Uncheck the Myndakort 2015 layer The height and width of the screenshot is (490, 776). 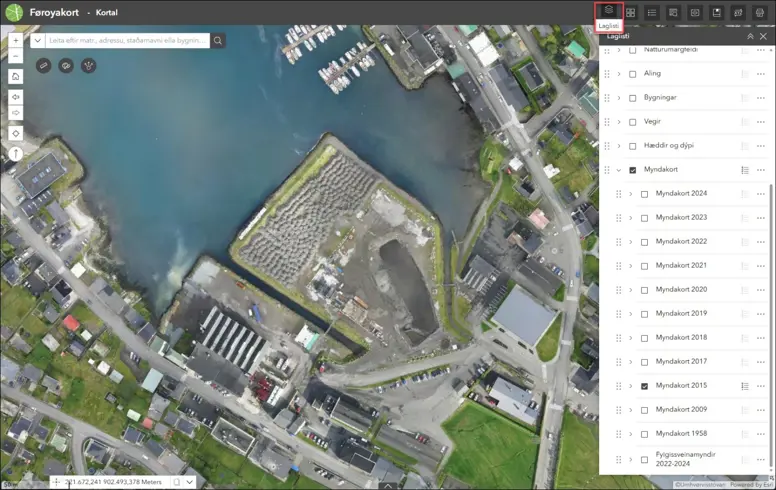pos(644,386)
